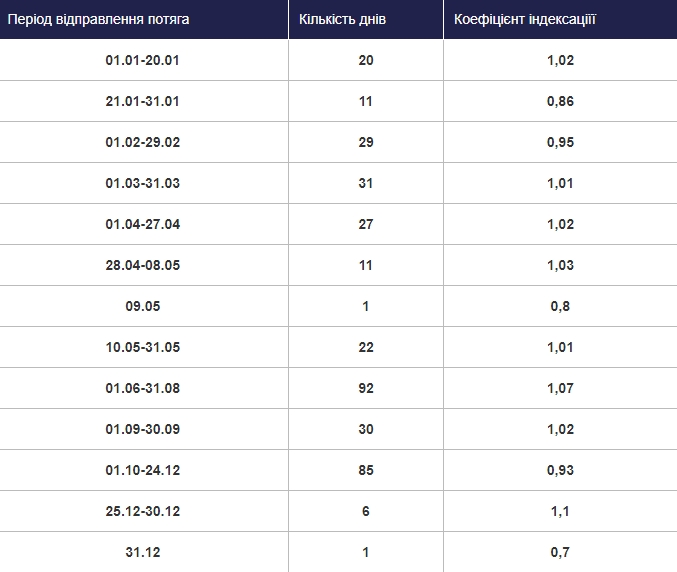
Task: Click the day count value 92
Action: tap(365, 388)
